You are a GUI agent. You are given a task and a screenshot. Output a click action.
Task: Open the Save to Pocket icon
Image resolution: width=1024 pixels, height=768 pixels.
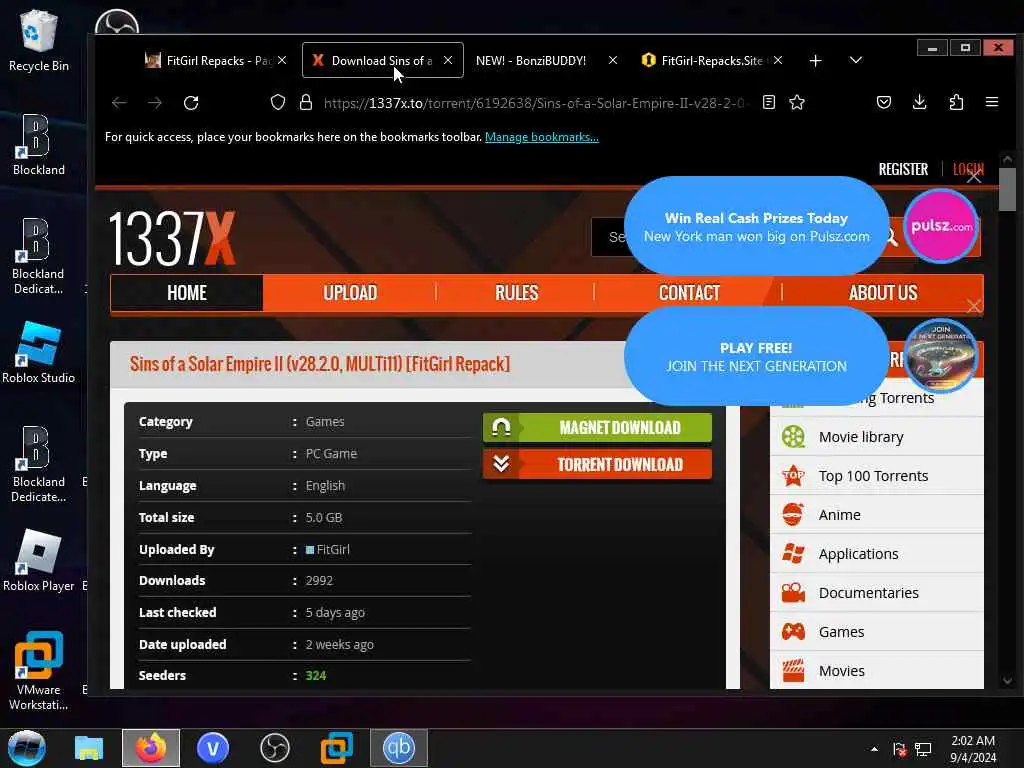(884, 103)
